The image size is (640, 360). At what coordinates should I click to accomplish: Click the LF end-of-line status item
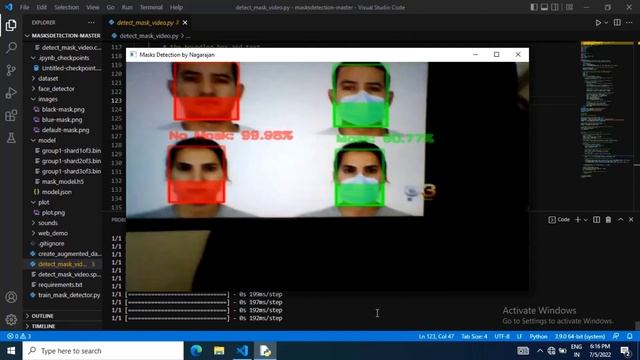[520, 336]
